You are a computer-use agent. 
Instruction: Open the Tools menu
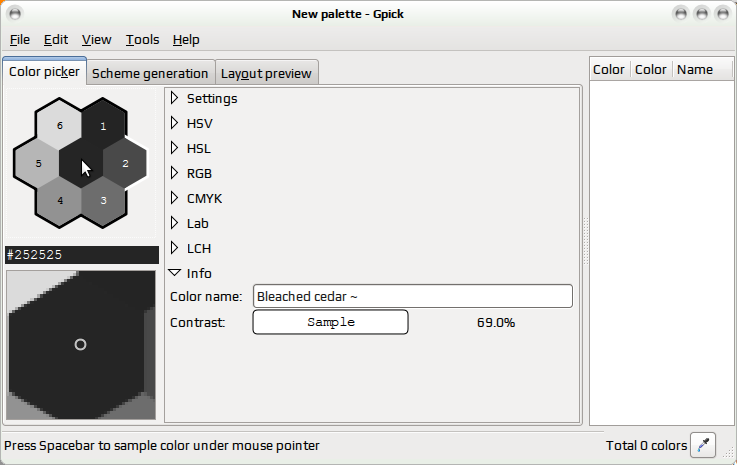[142, 40]
